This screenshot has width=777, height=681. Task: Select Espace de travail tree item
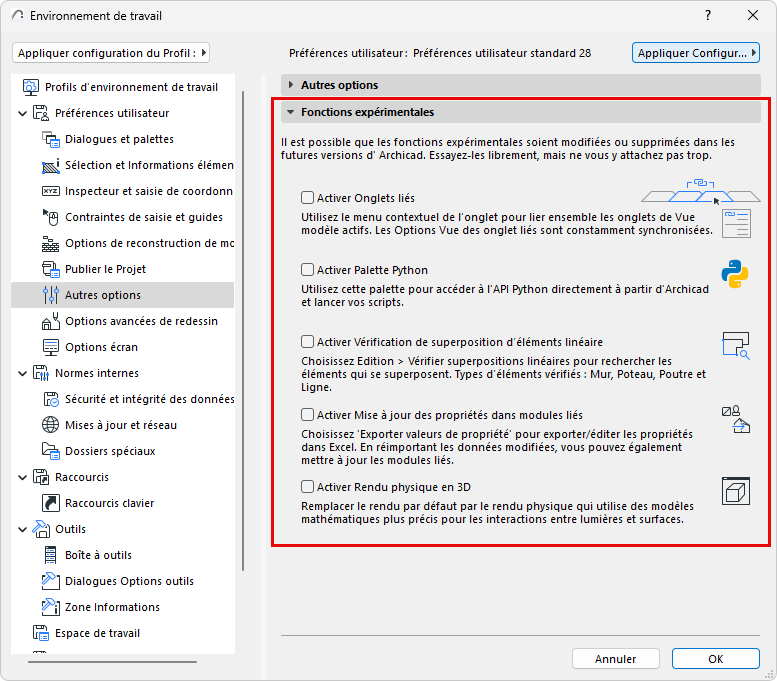click(98, 633)
